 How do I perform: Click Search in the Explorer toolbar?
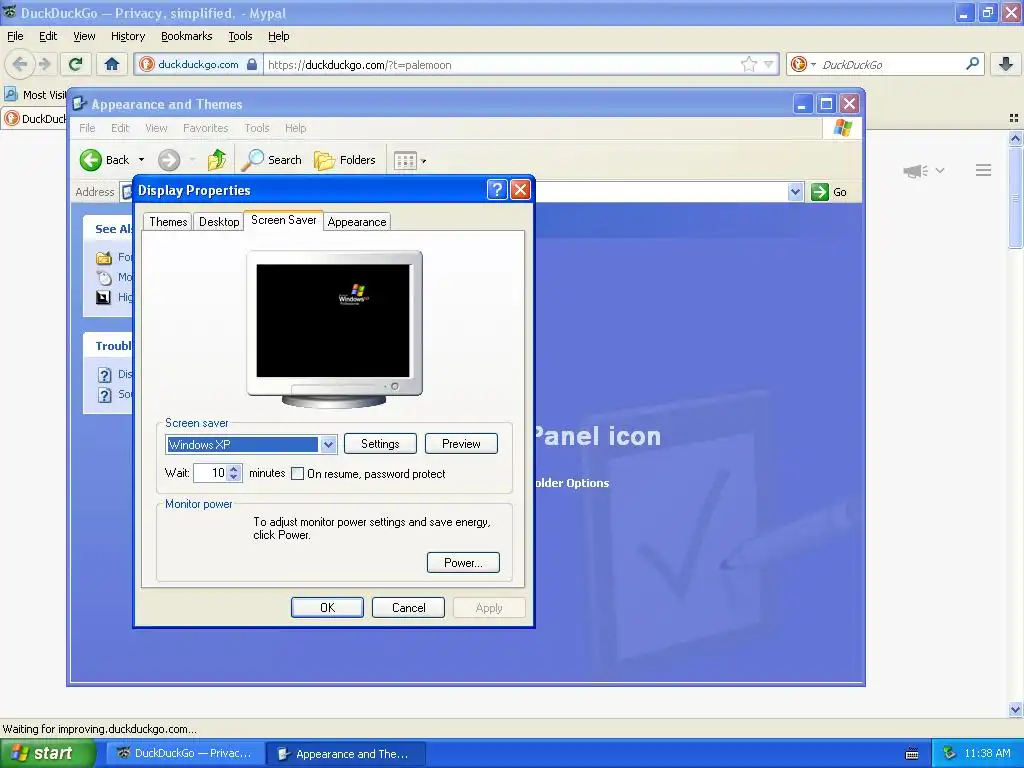(x=272, y=160)
